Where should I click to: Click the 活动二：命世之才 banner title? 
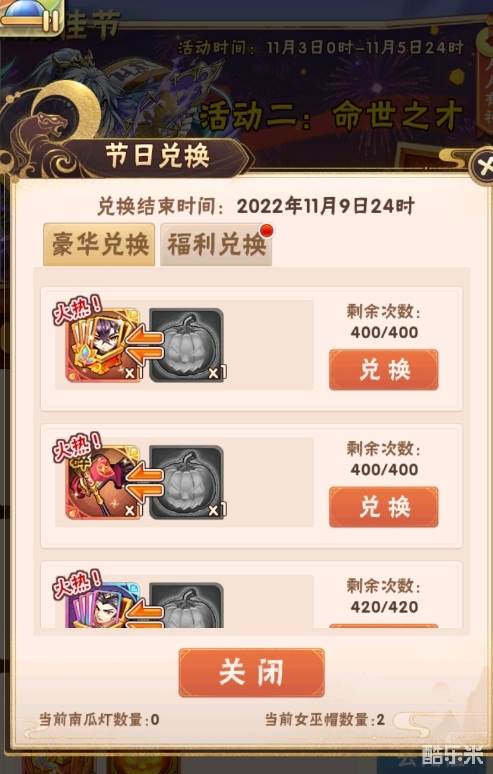[x=331, y=116]
